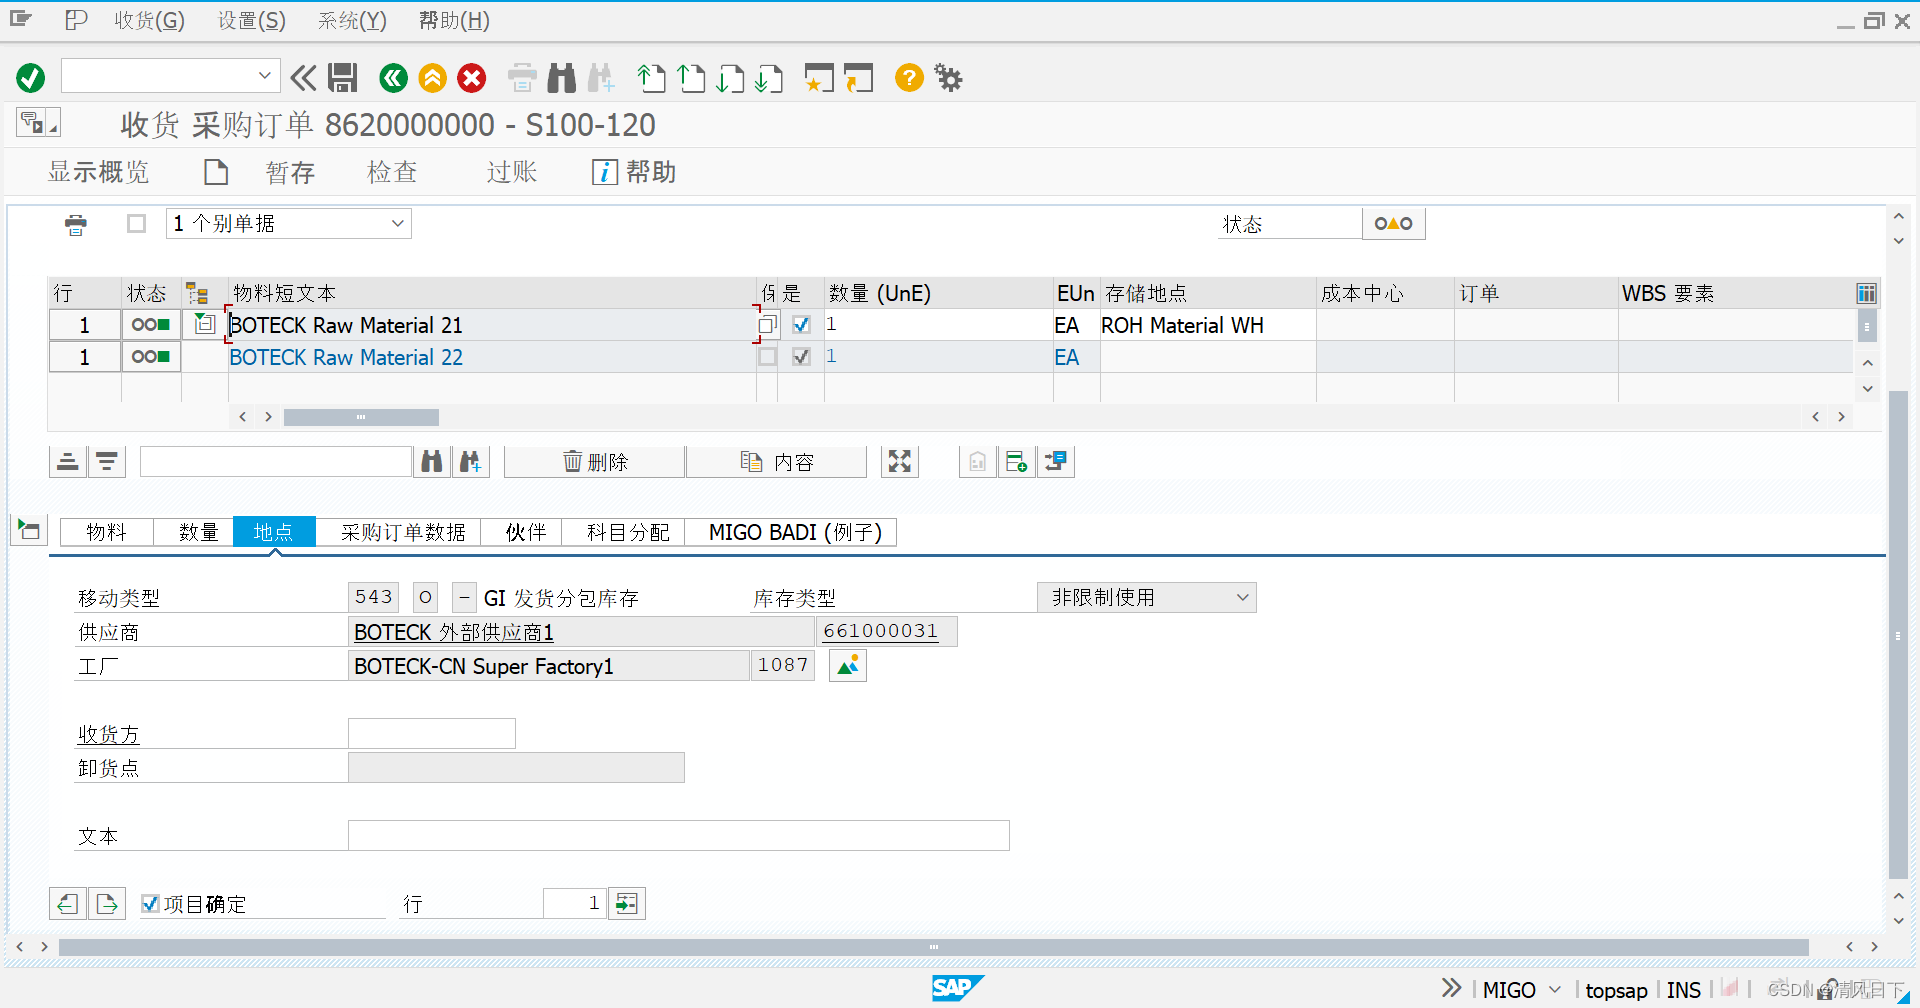Click the yellow Help question mark icon
The image size is (1920, 1008).
click(x=909, y=77)
